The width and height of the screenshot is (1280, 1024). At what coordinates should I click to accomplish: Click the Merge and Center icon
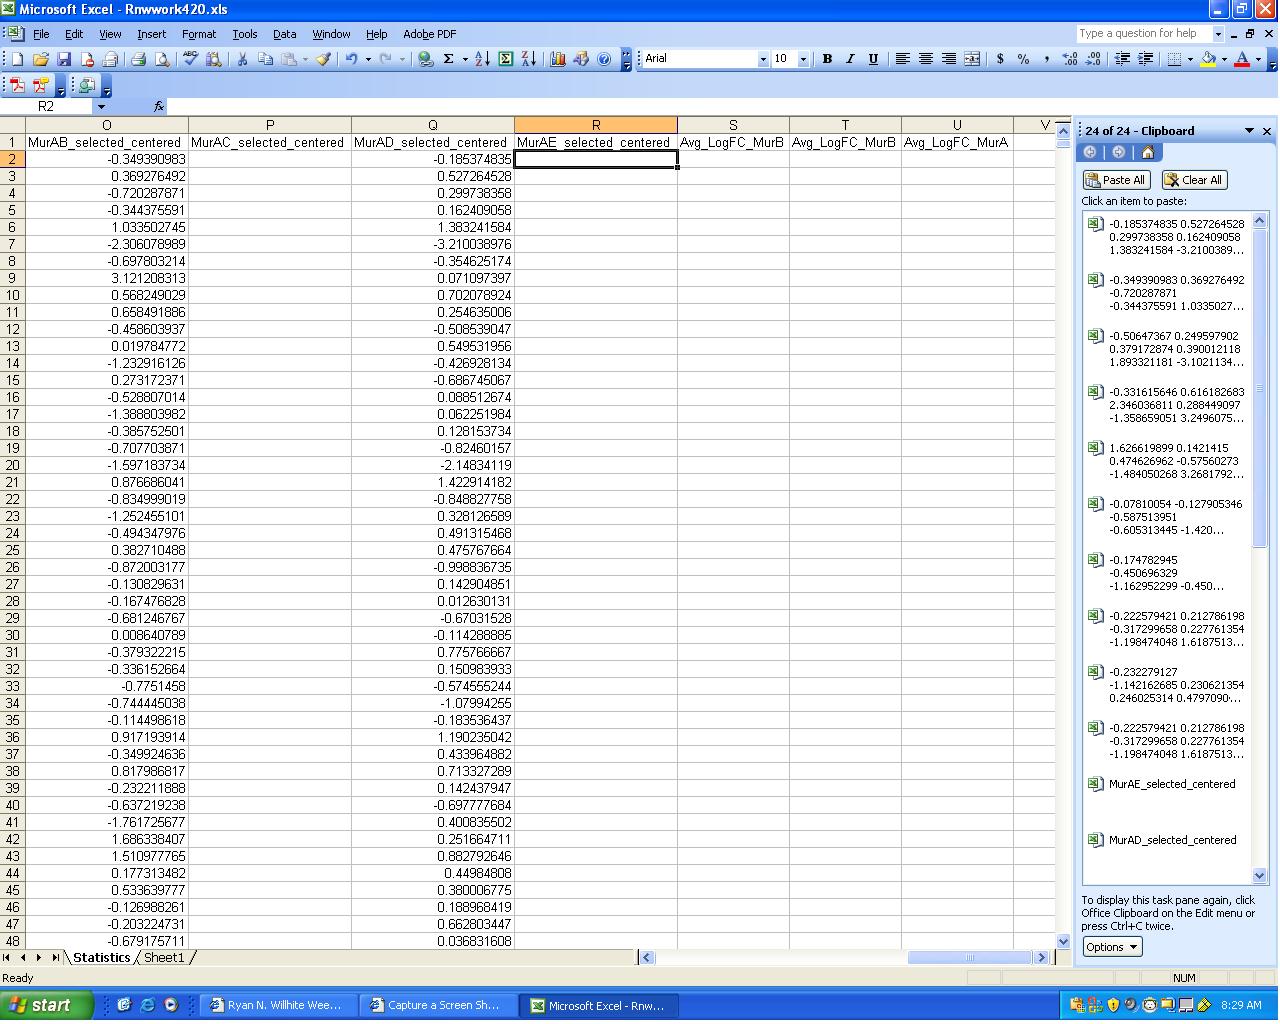pyautogui.click(x=972, y=59)
